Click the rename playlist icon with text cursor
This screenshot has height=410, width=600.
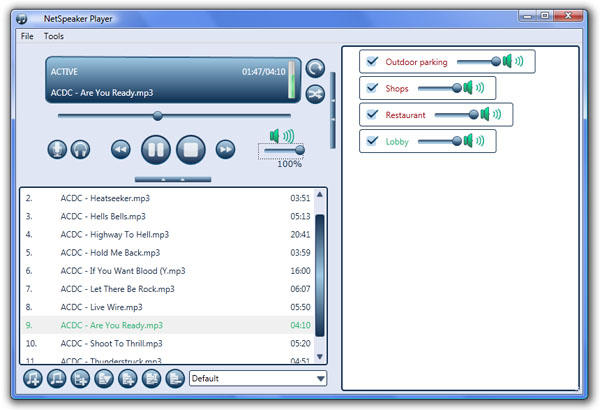(152, 379)
